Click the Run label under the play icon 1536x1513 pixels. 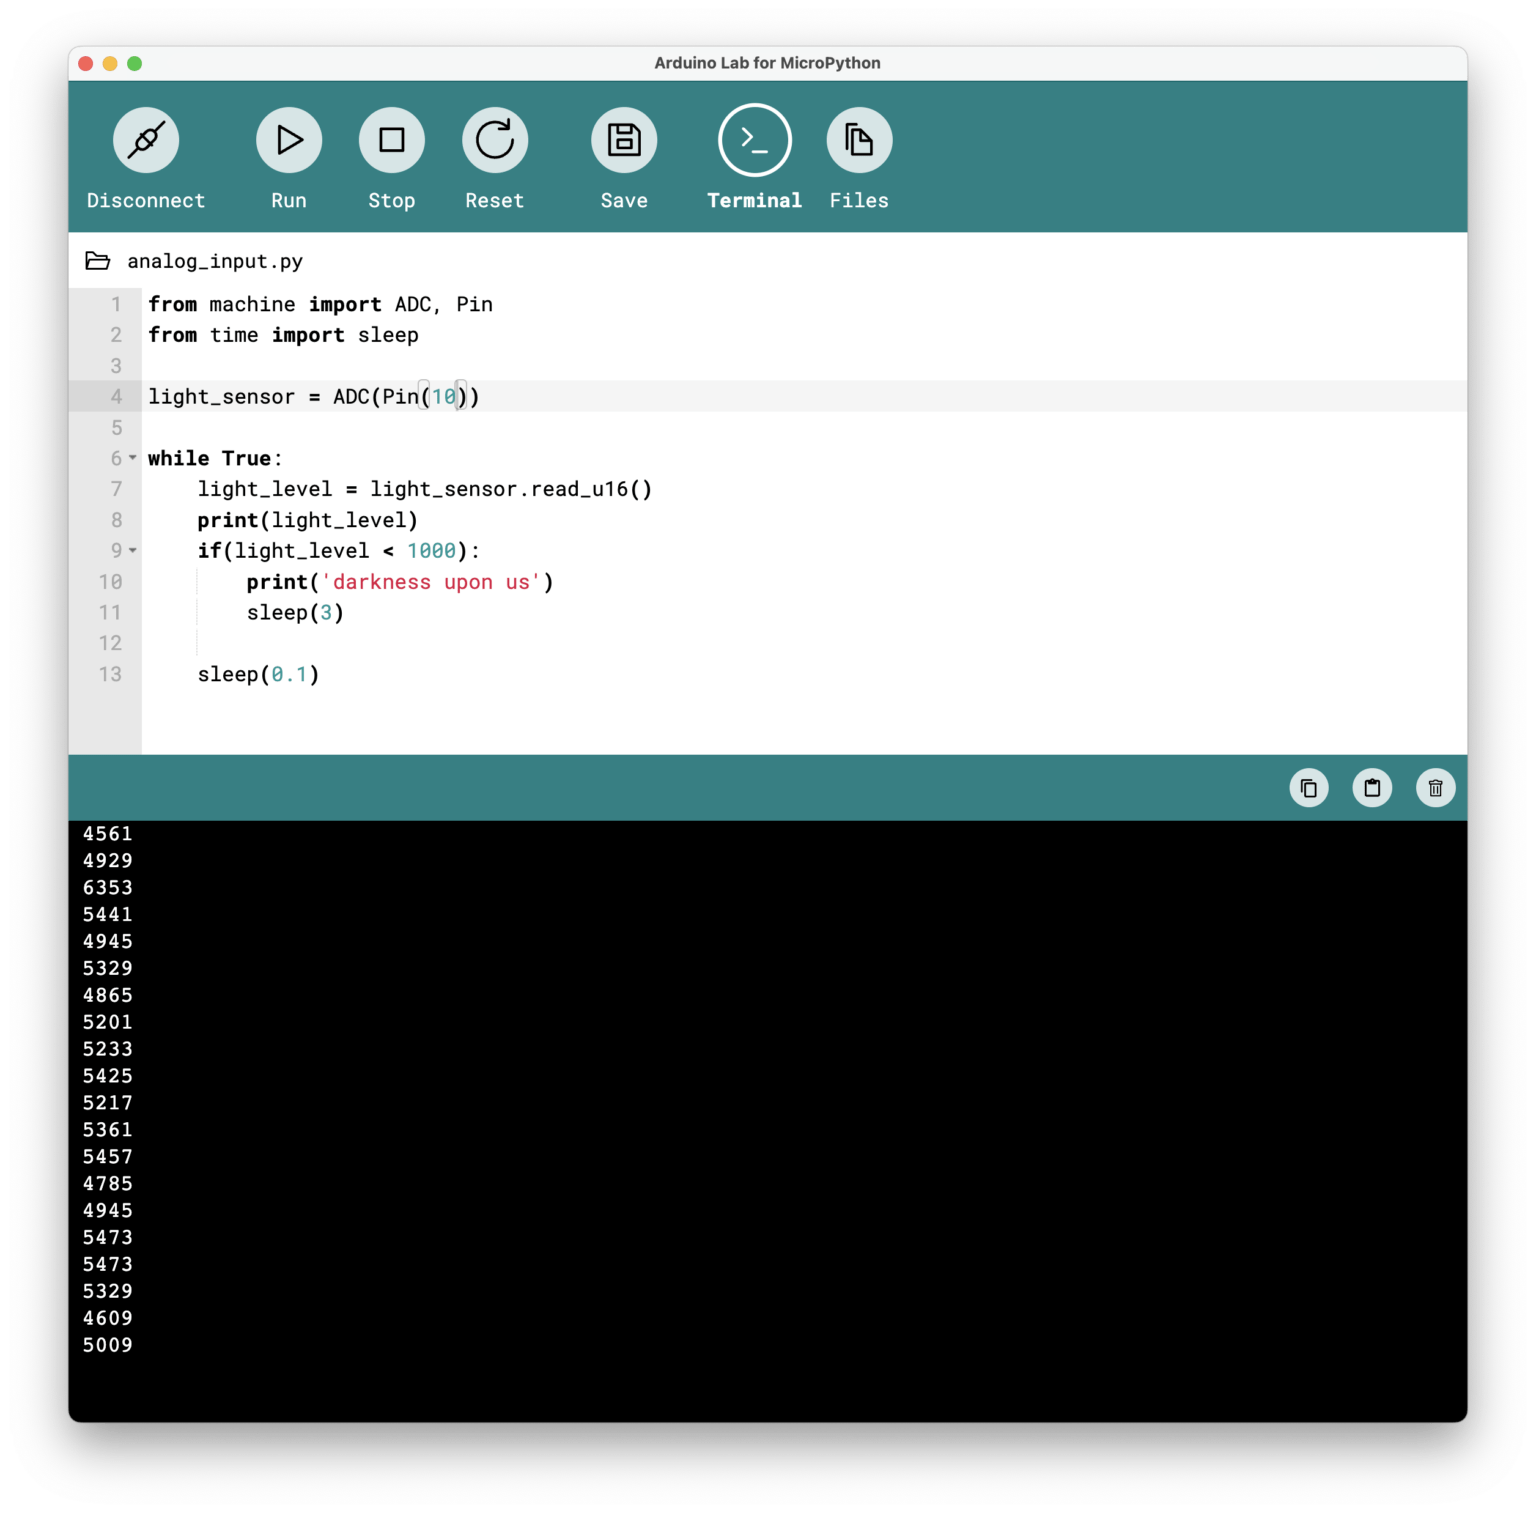(288, 200)
